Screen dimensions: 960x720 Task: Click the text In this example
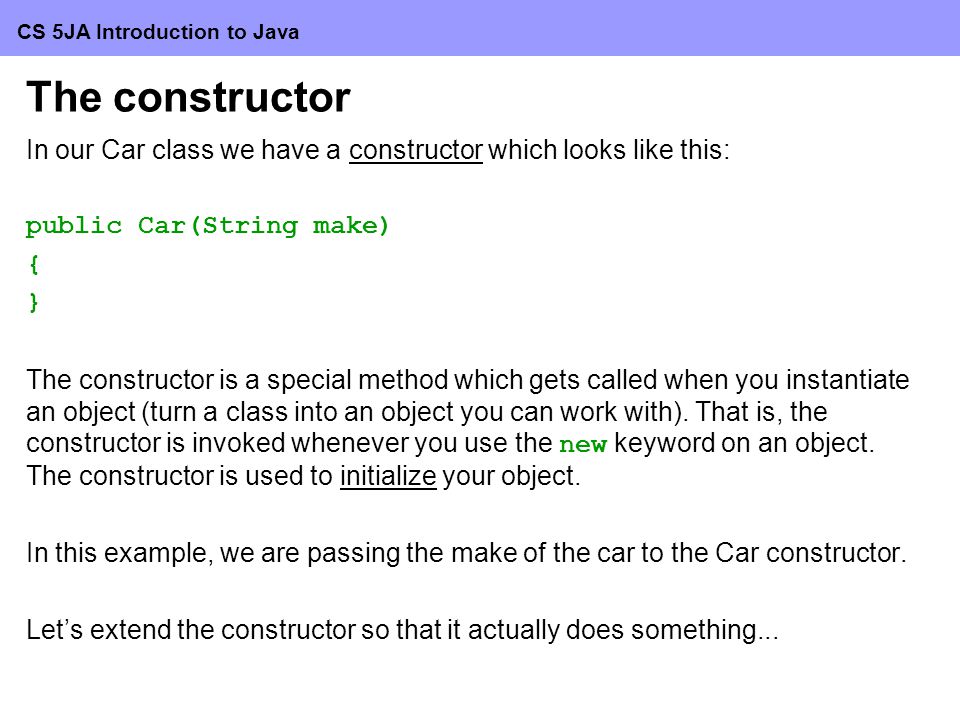click(118, 553)
